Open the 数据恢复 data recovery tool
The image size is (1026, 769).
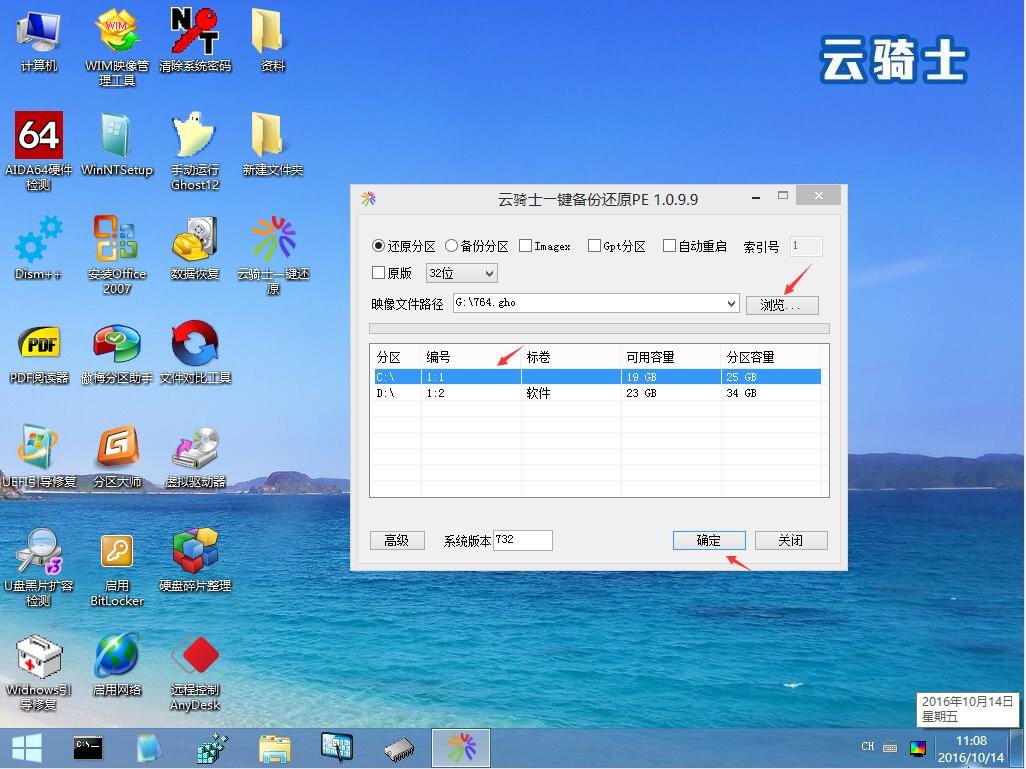[195, 240]
